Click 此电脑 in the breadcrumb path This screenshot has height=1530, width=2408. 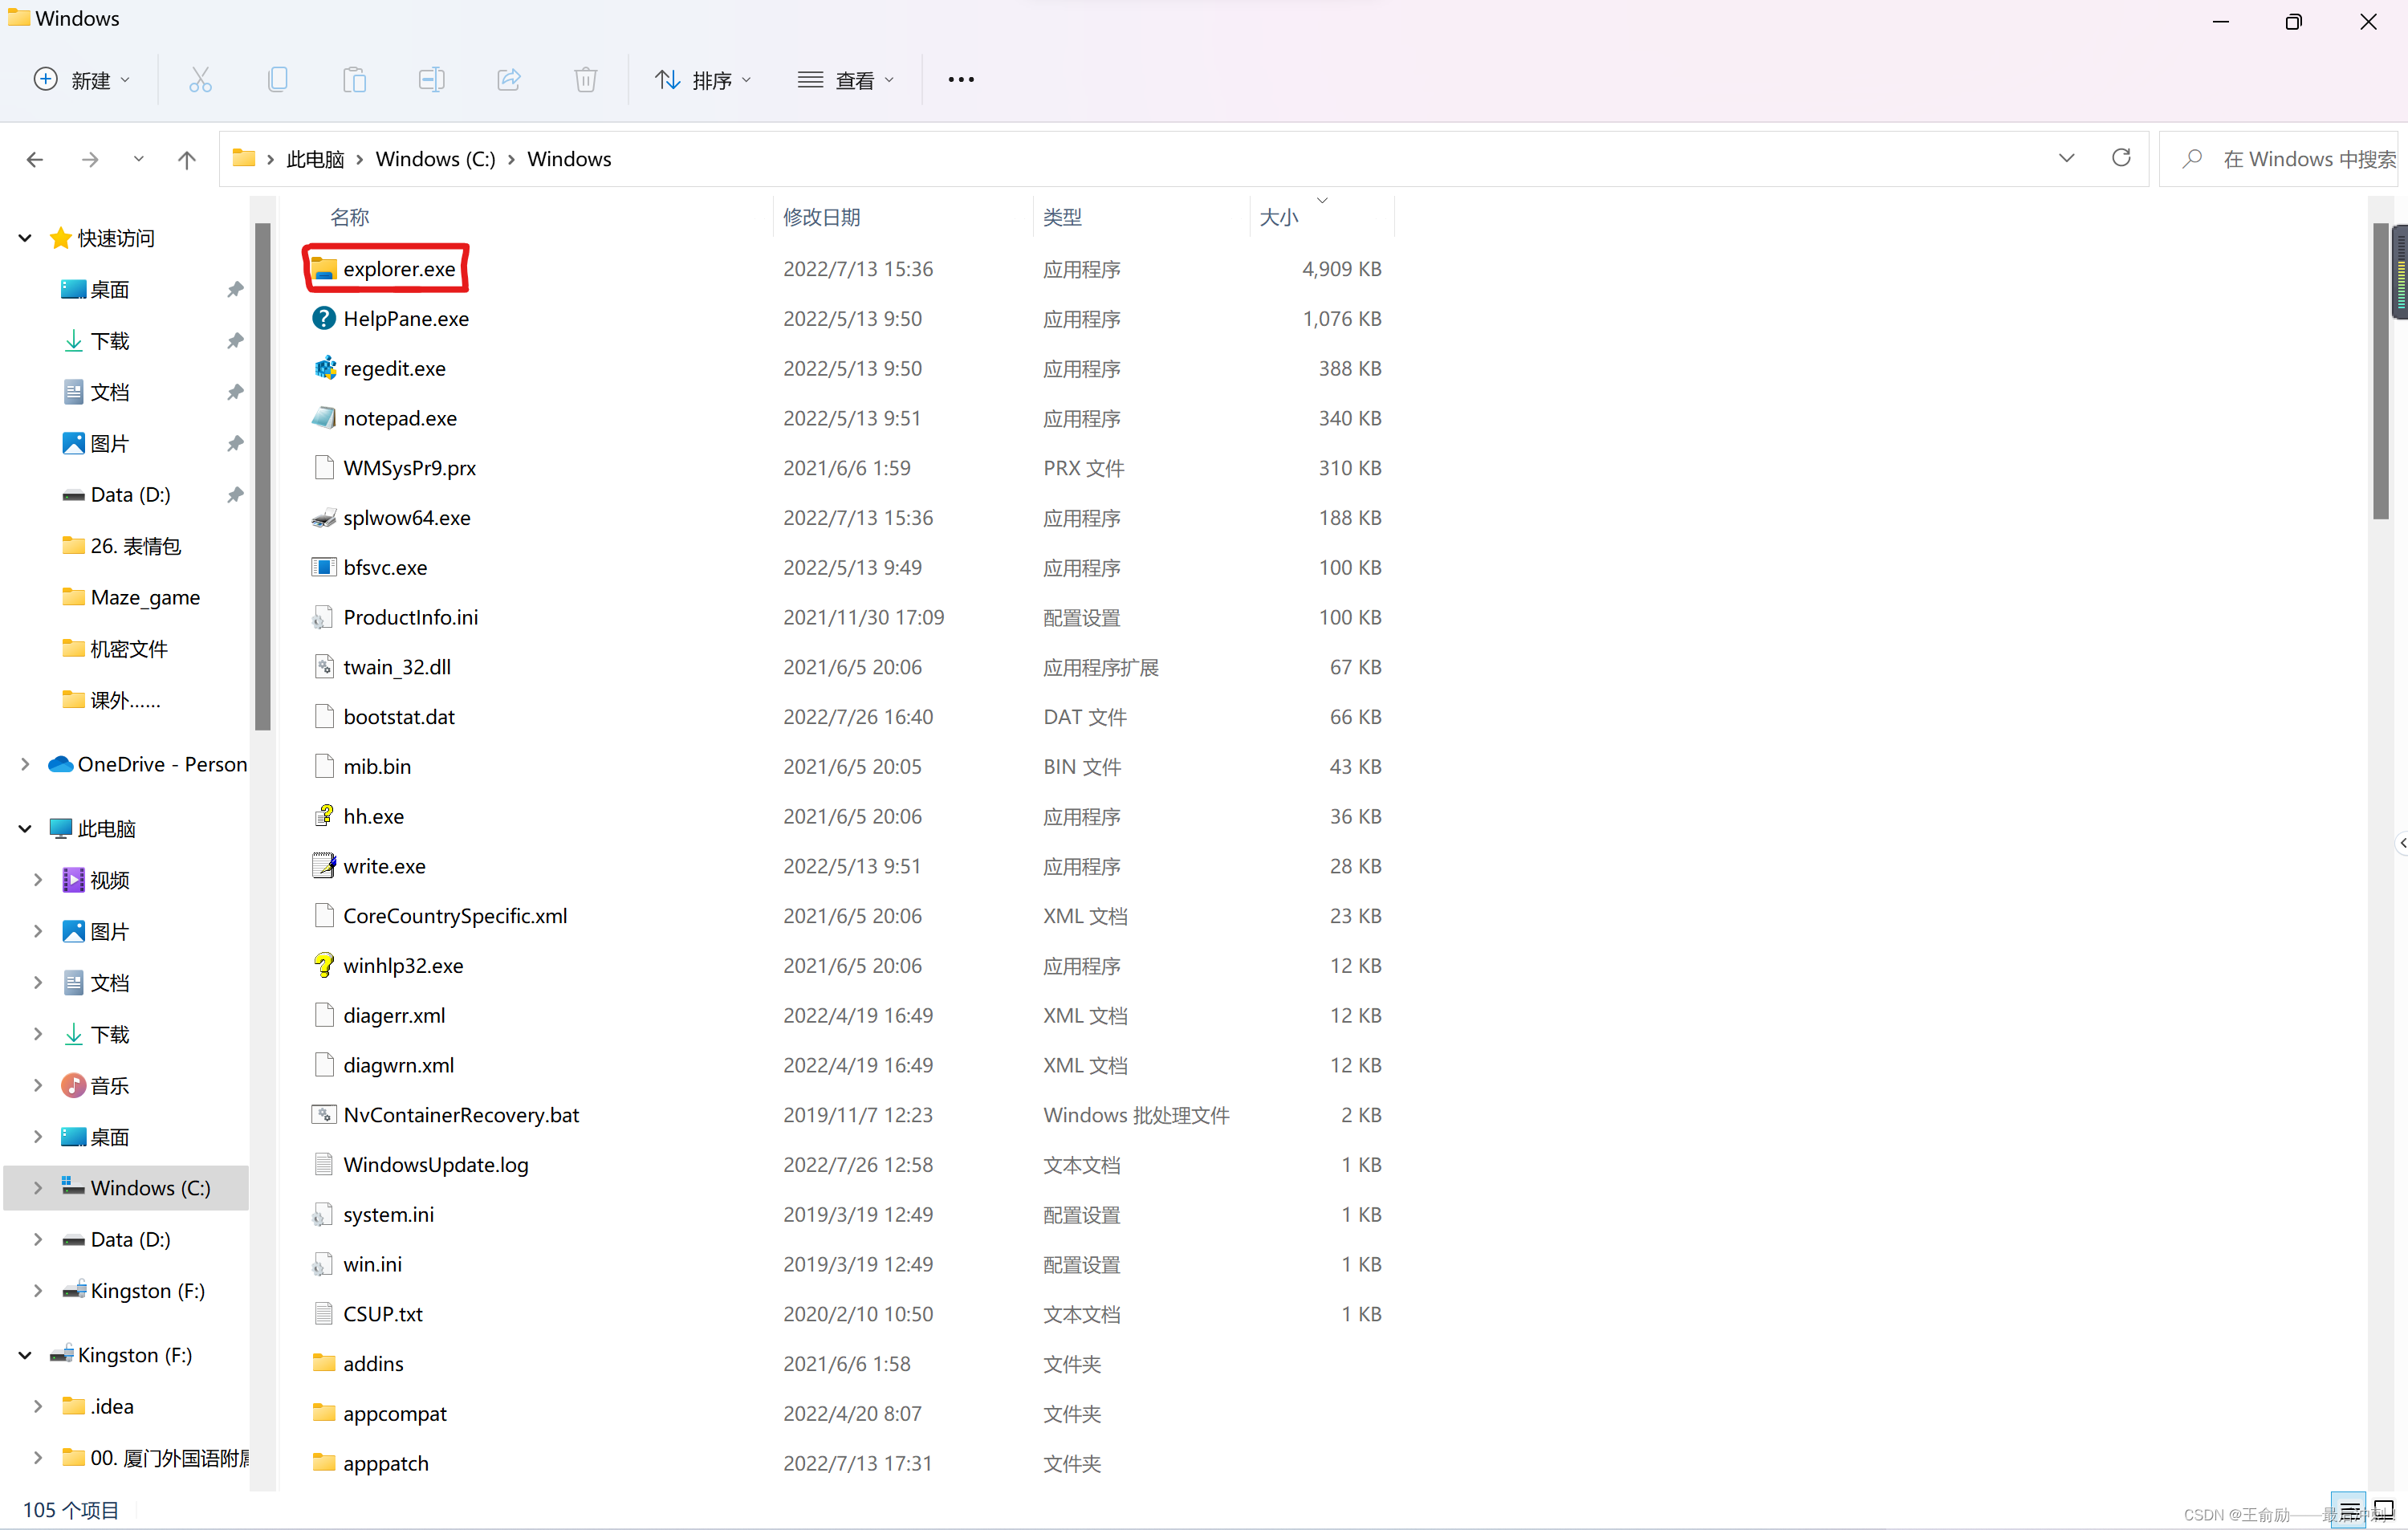click(315, 159)
